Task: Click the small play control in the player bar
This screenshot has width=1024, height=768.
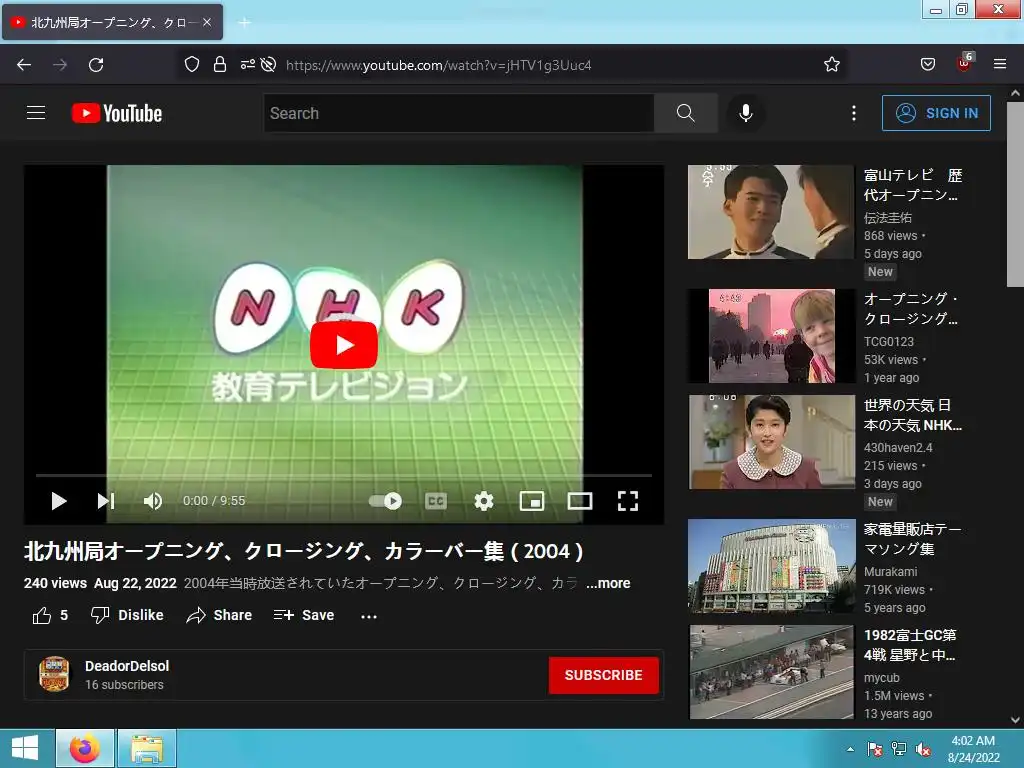Action: pos(59,501)
